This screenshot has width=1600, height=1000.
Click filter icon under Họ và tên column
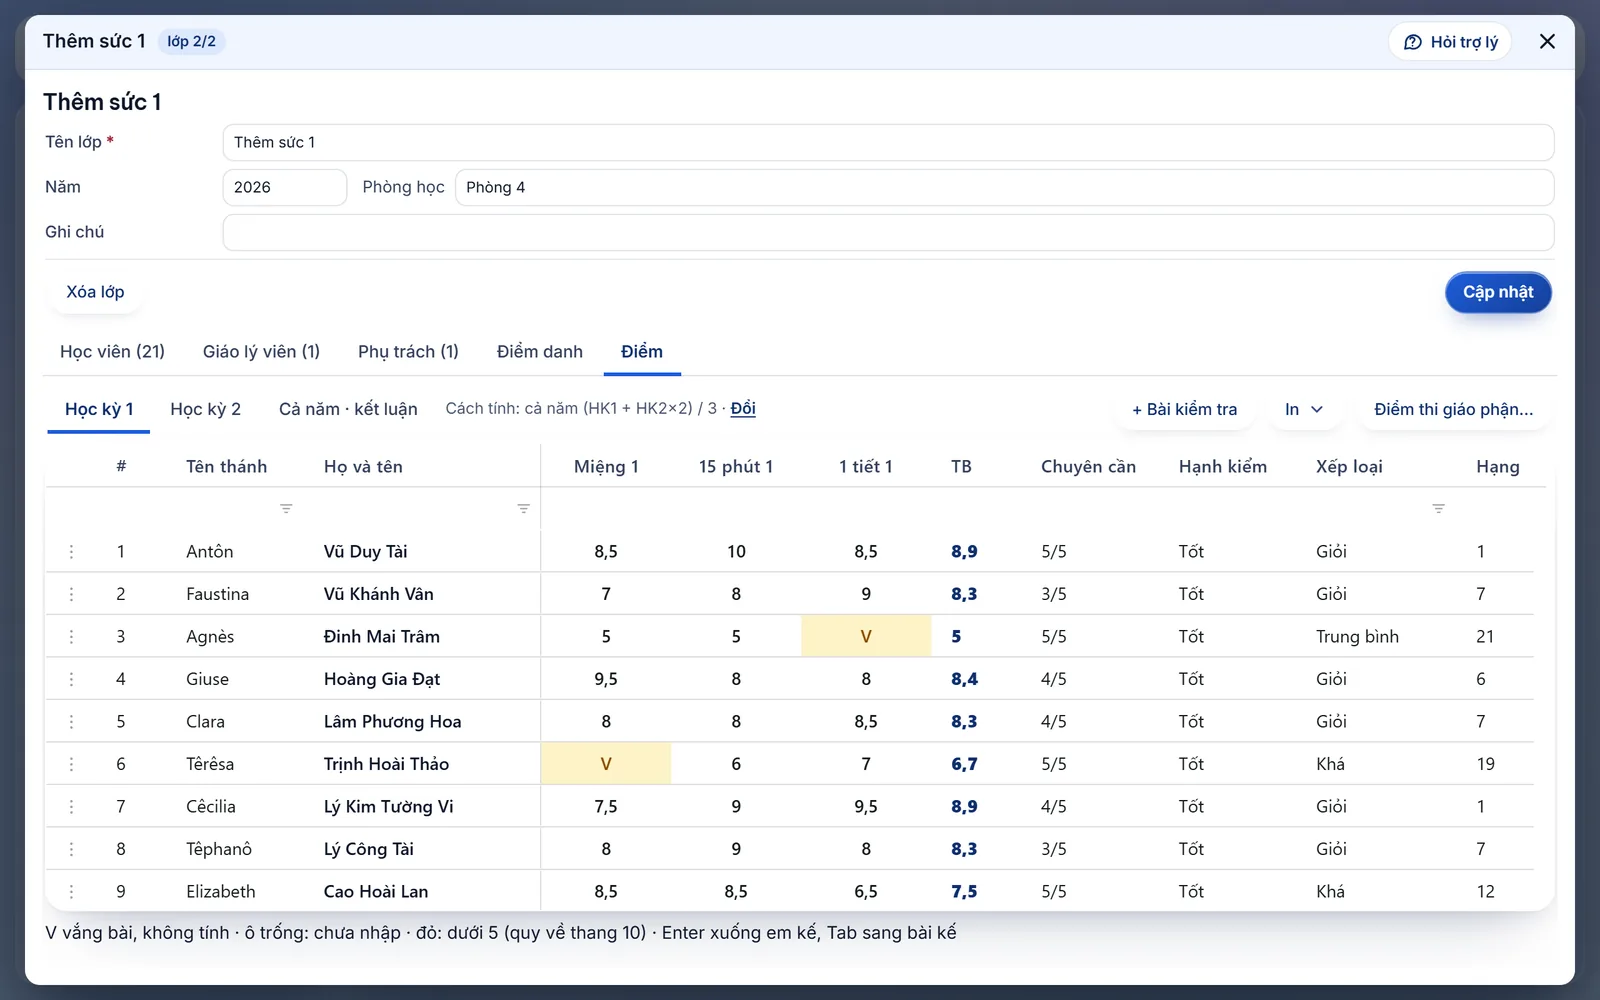point(523,509)
